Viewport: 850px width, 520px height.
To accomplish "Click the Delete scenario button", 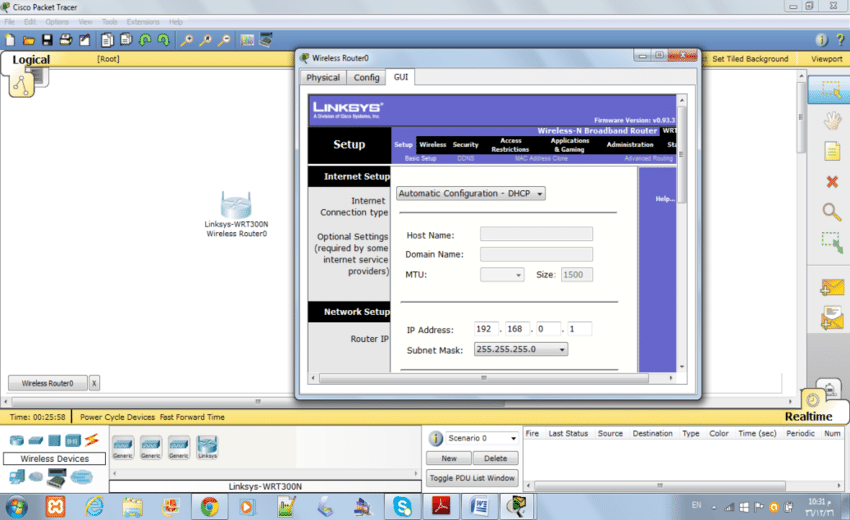I will [495, 458].
